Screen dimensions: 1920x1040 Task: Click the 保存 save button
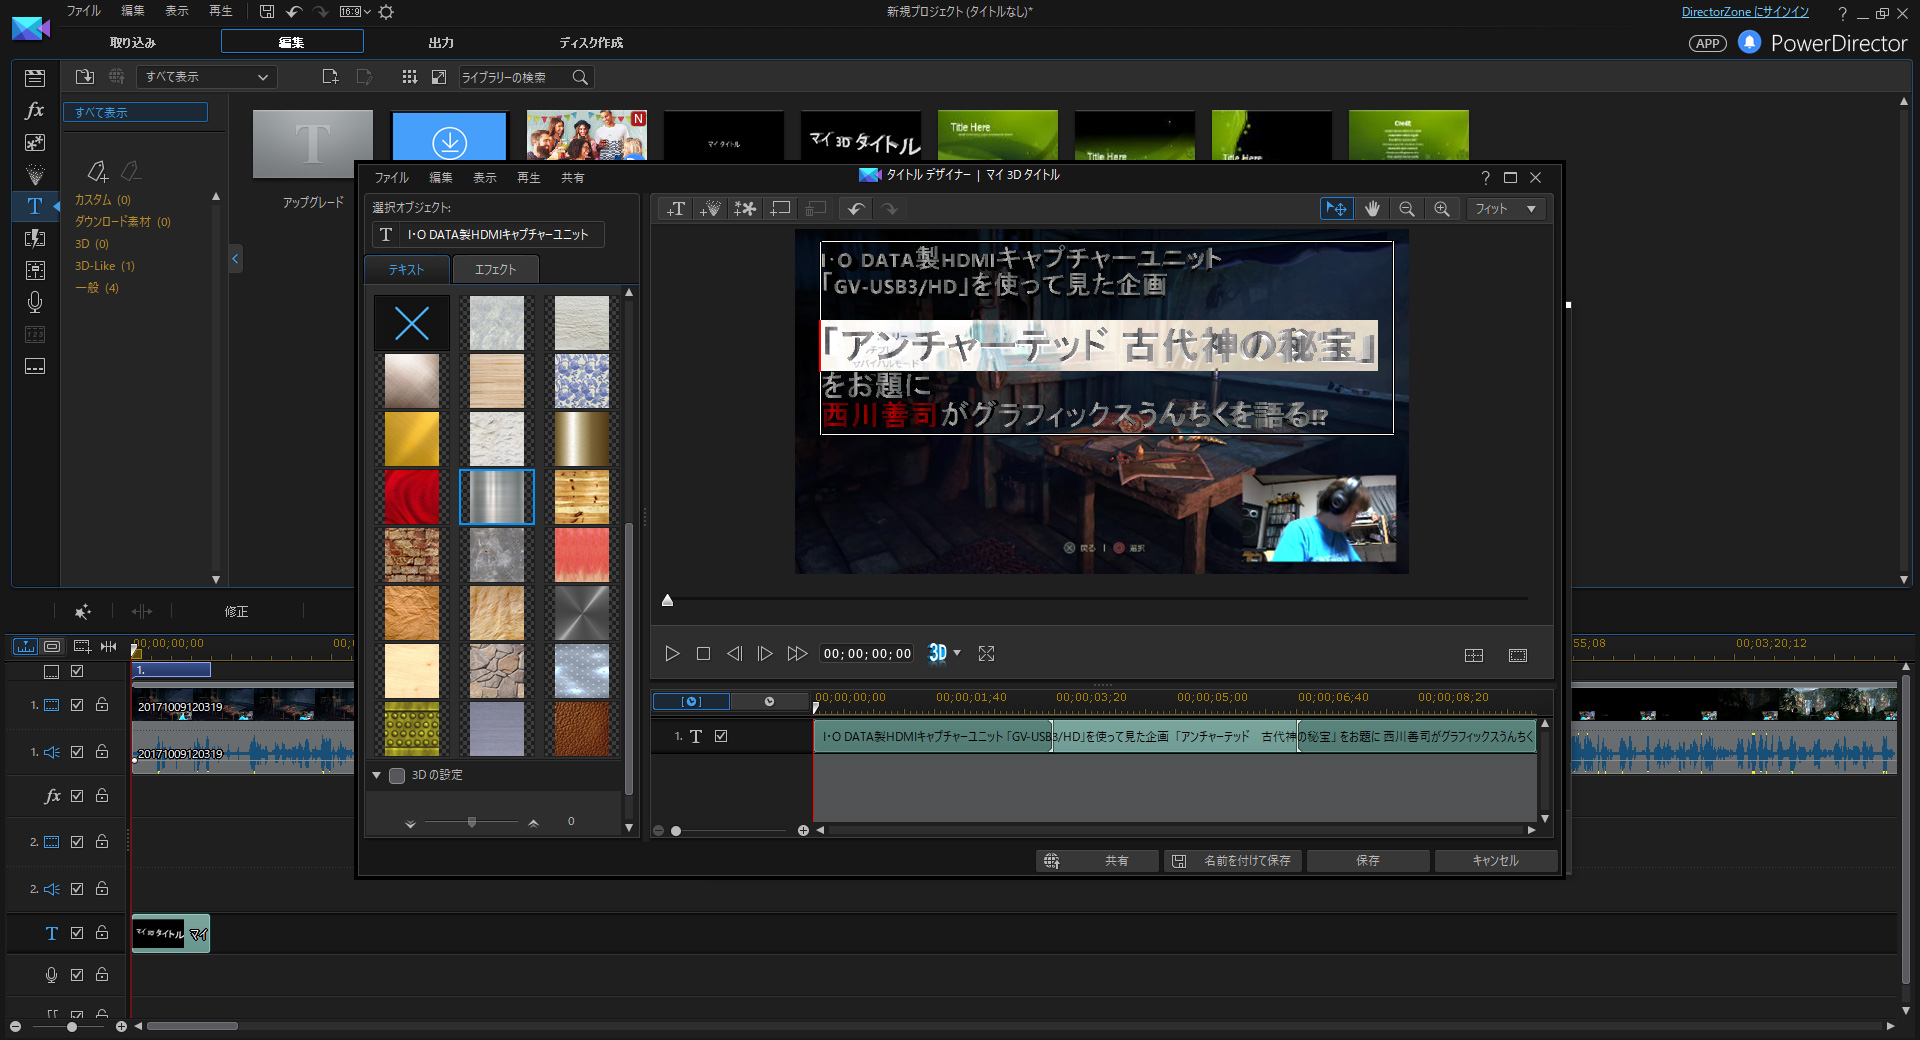(1367, 860)
